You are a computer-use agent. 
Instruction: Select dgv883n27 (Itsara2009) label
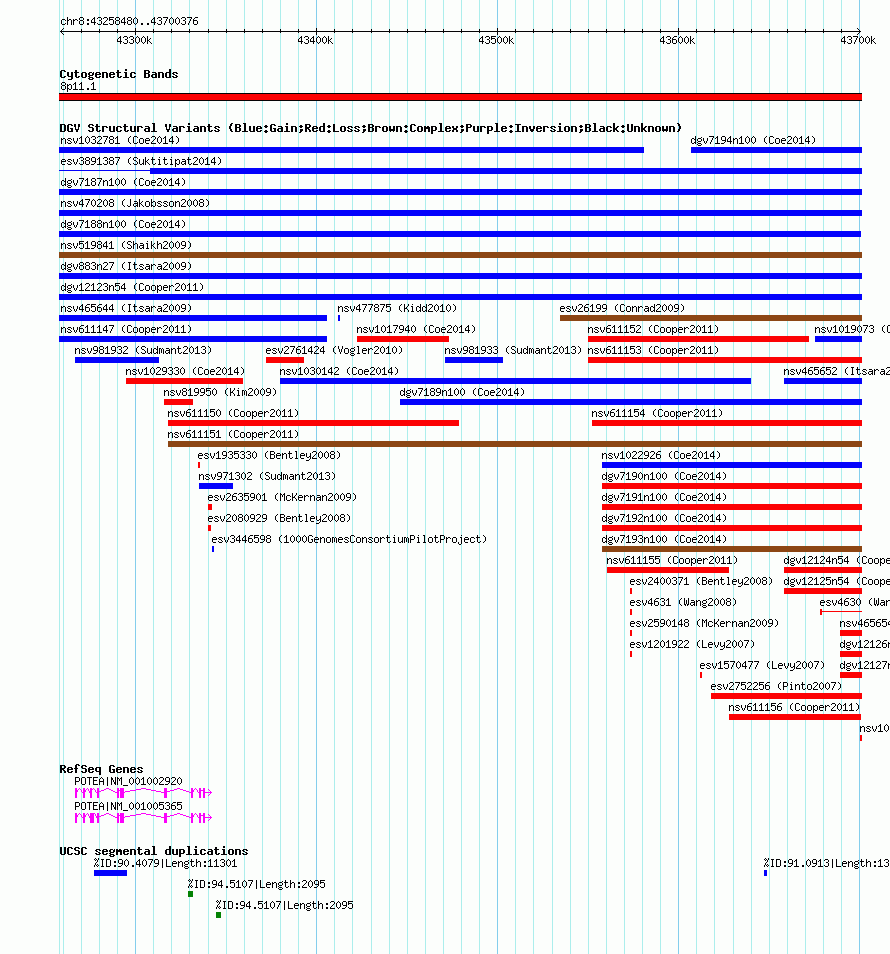126,266
